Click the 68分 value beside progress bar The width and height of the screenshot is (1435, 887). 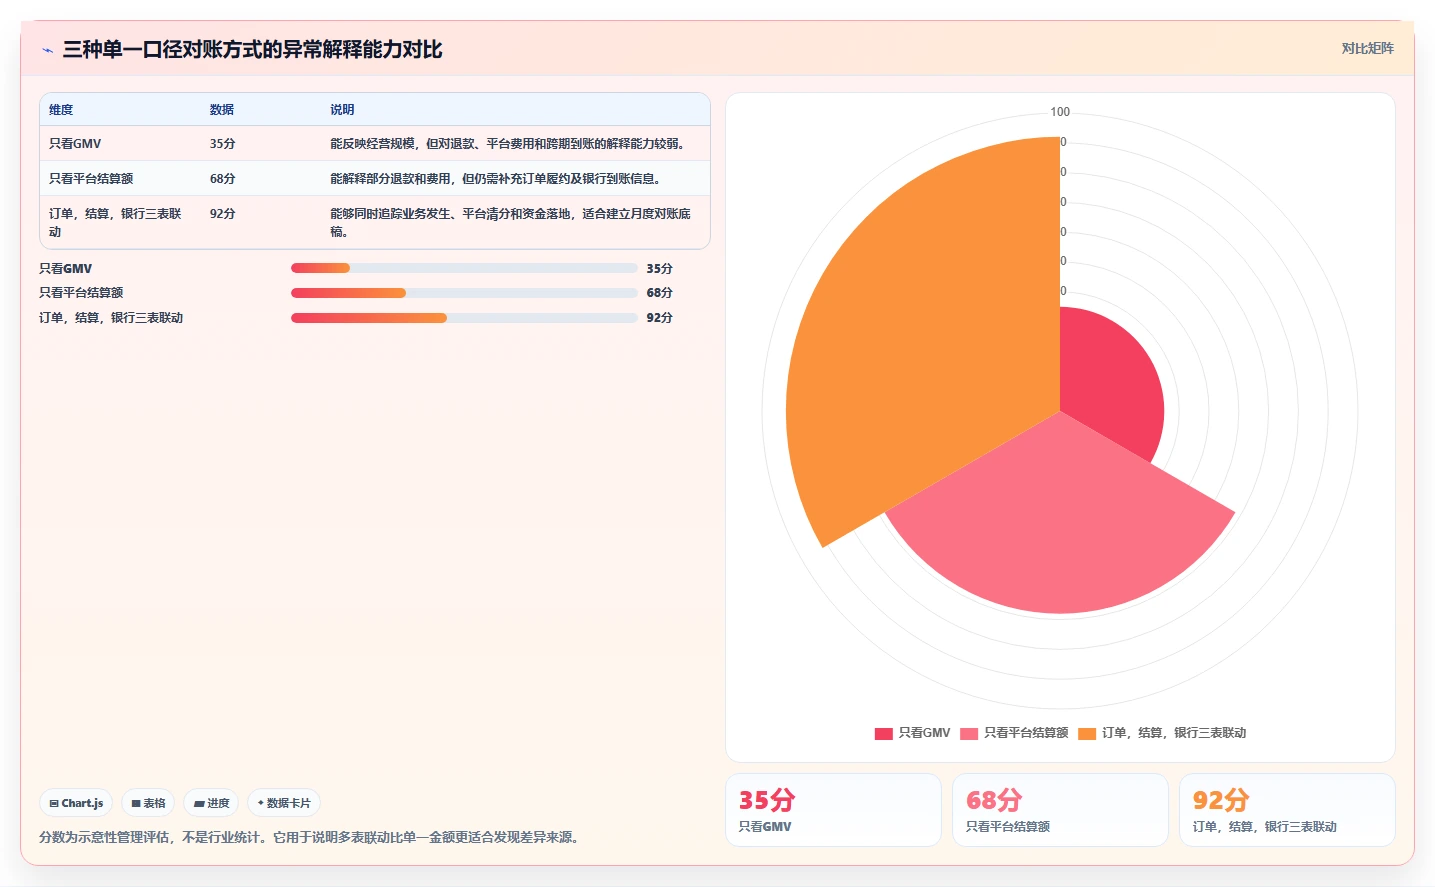click(660, 293)
